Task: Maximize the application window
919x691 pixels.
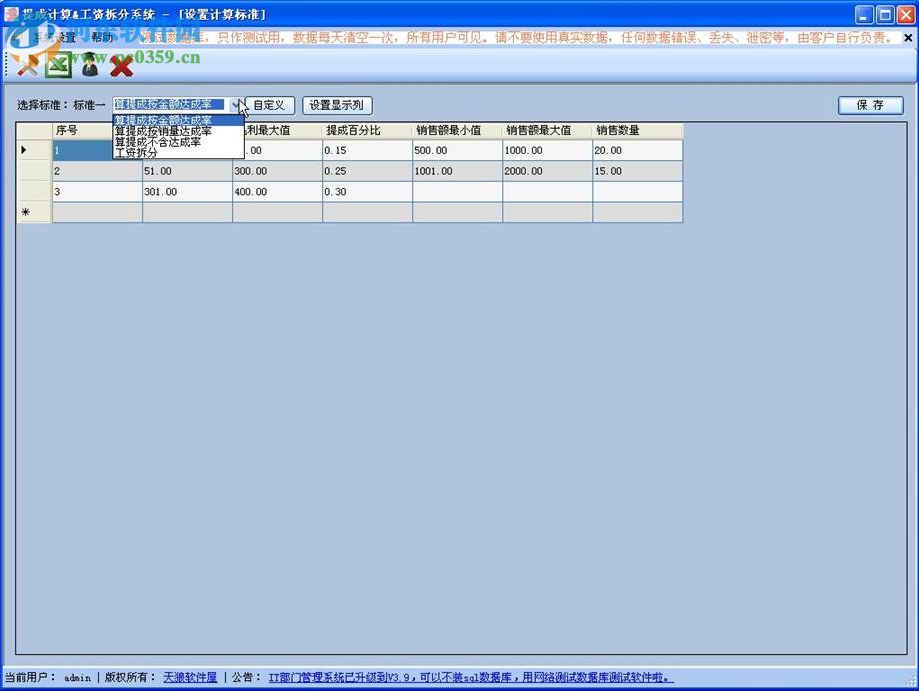Action: [x=885, y=14]
